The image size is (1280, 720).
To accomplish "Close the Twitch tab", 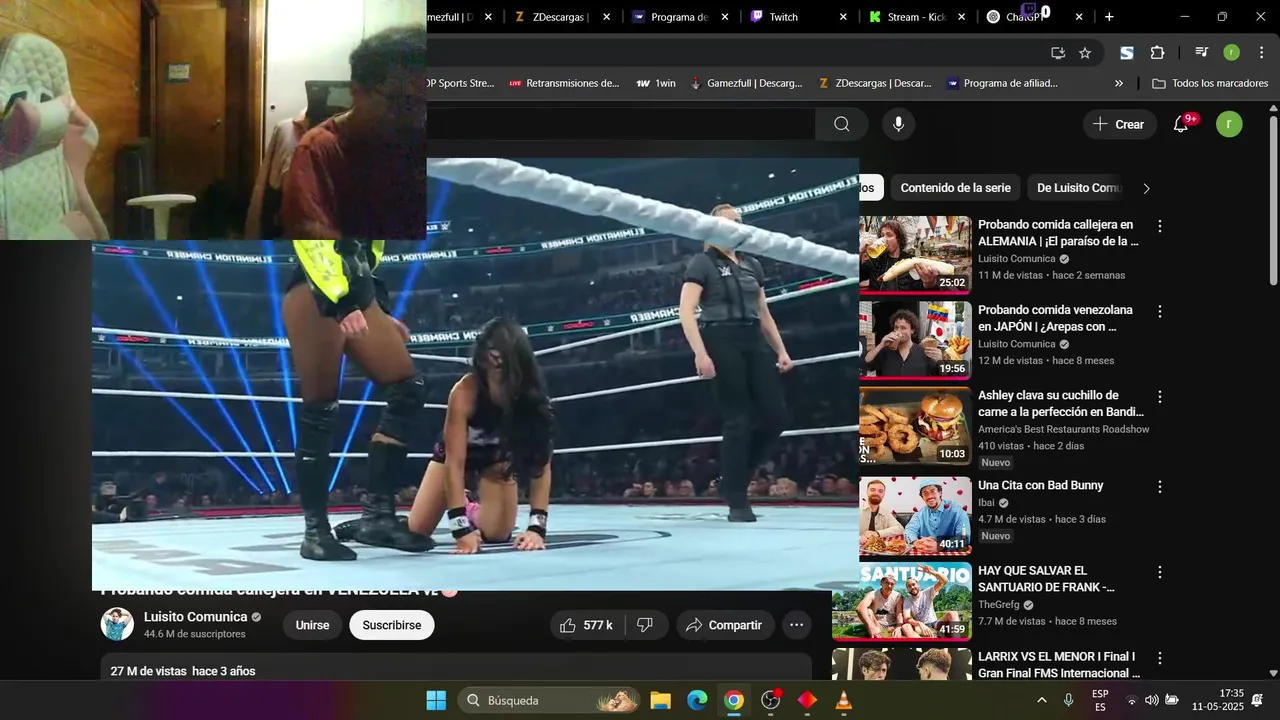I will [843, 17].
